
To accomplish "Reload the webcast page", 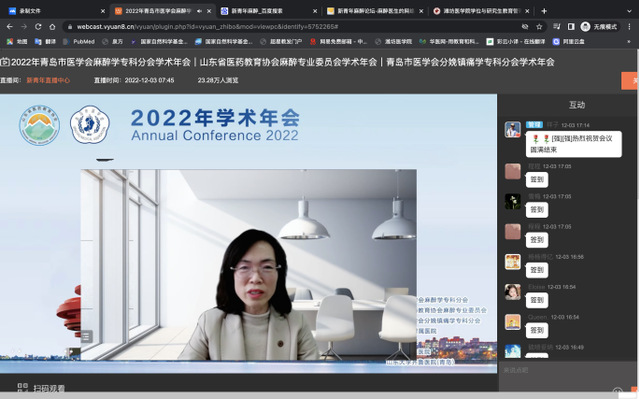I will 38,26.
